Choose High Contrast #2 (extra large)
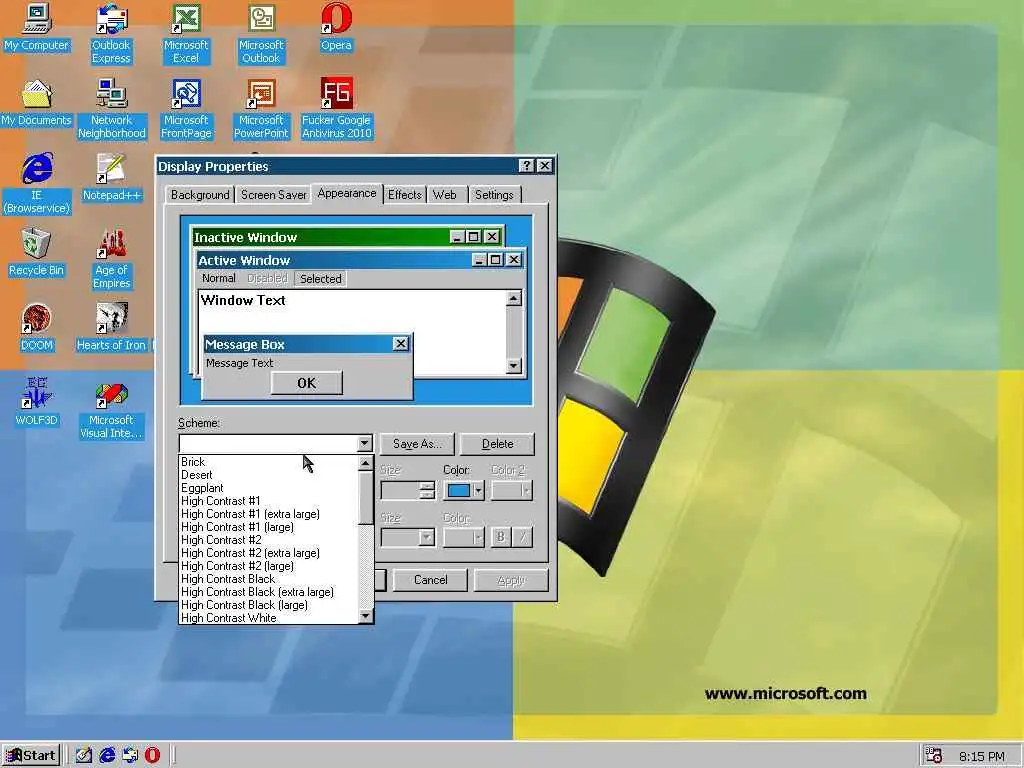Screen dimensions: 1024x768 (269, 553)
